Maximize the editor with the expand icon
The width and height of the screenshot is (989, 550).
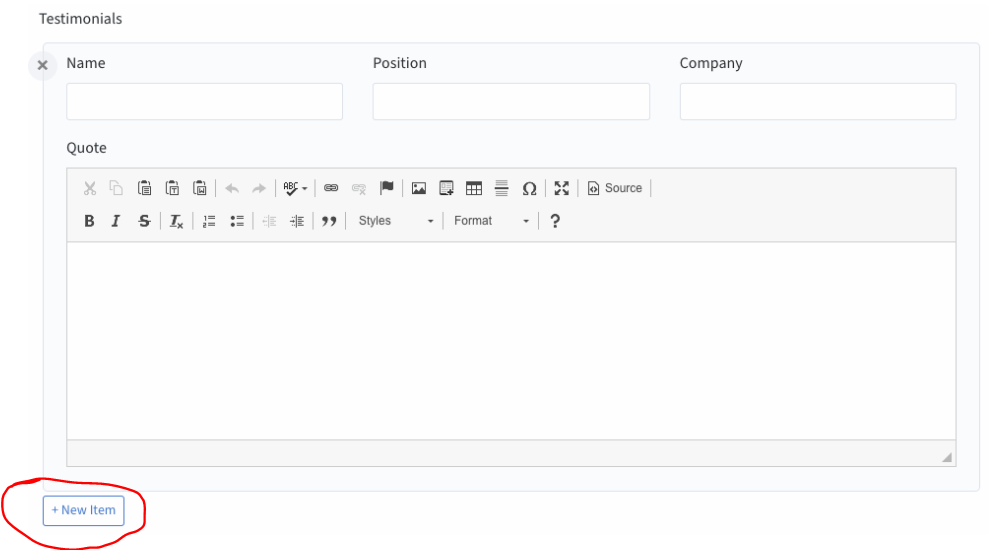pos(561,188)
